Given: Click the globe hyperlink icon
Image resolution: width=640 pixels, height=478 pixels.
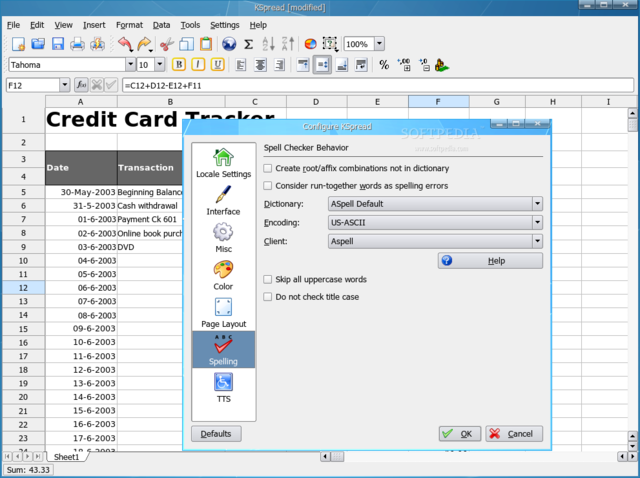Looking at the screenshot, I should coord(229,44).
